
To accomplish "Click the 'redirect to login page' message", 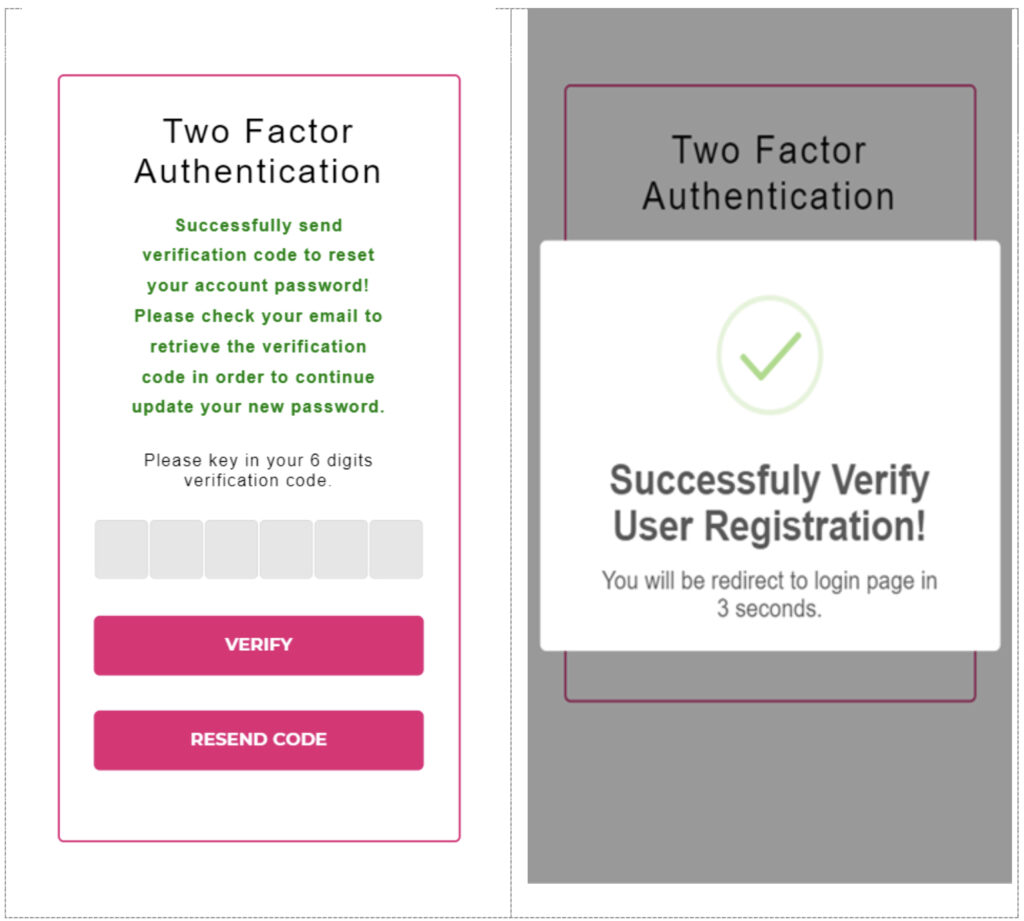I will pyautogui.click(x=769, y=594).
